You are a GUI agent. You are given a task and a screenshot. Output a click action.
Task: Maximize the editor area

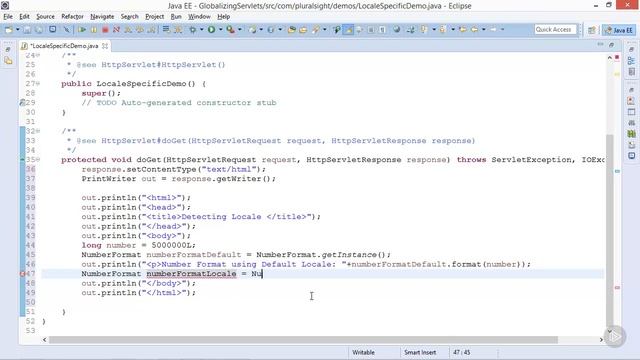[x=611, y=44]
